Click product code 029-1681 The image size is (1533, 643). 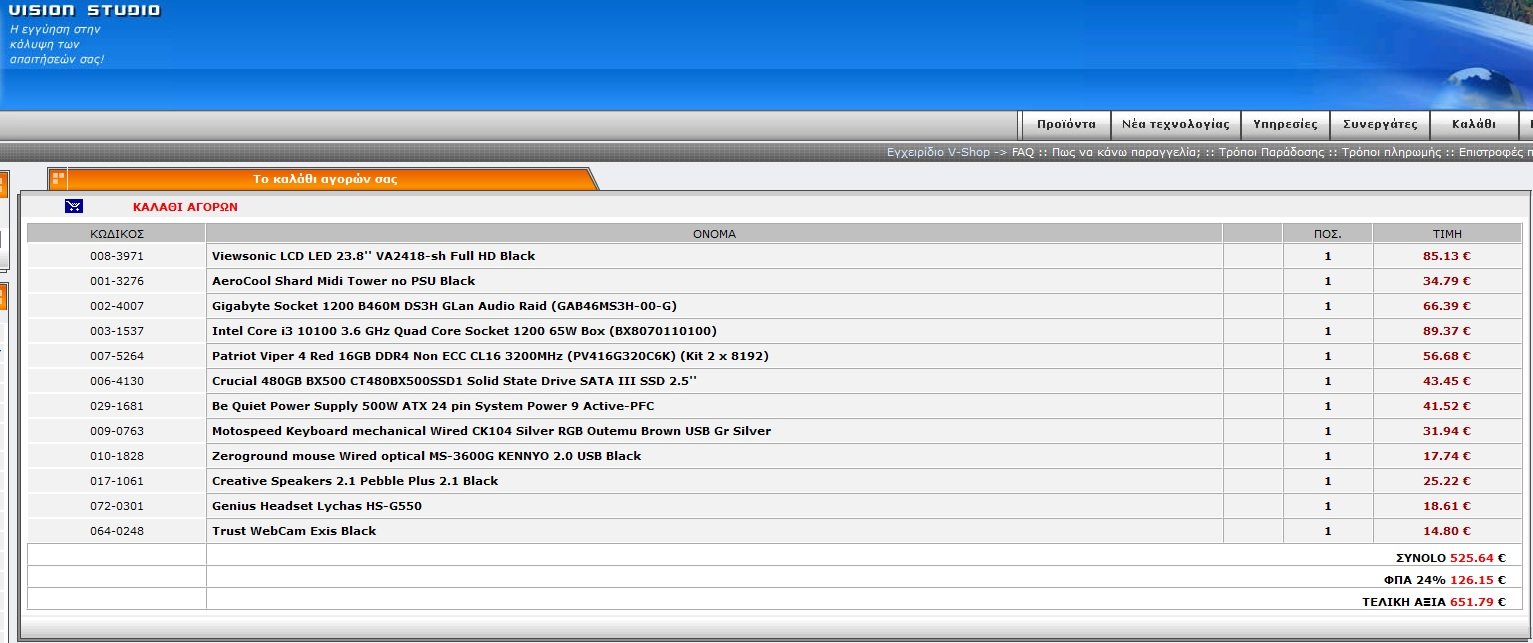tap(117, 406)
